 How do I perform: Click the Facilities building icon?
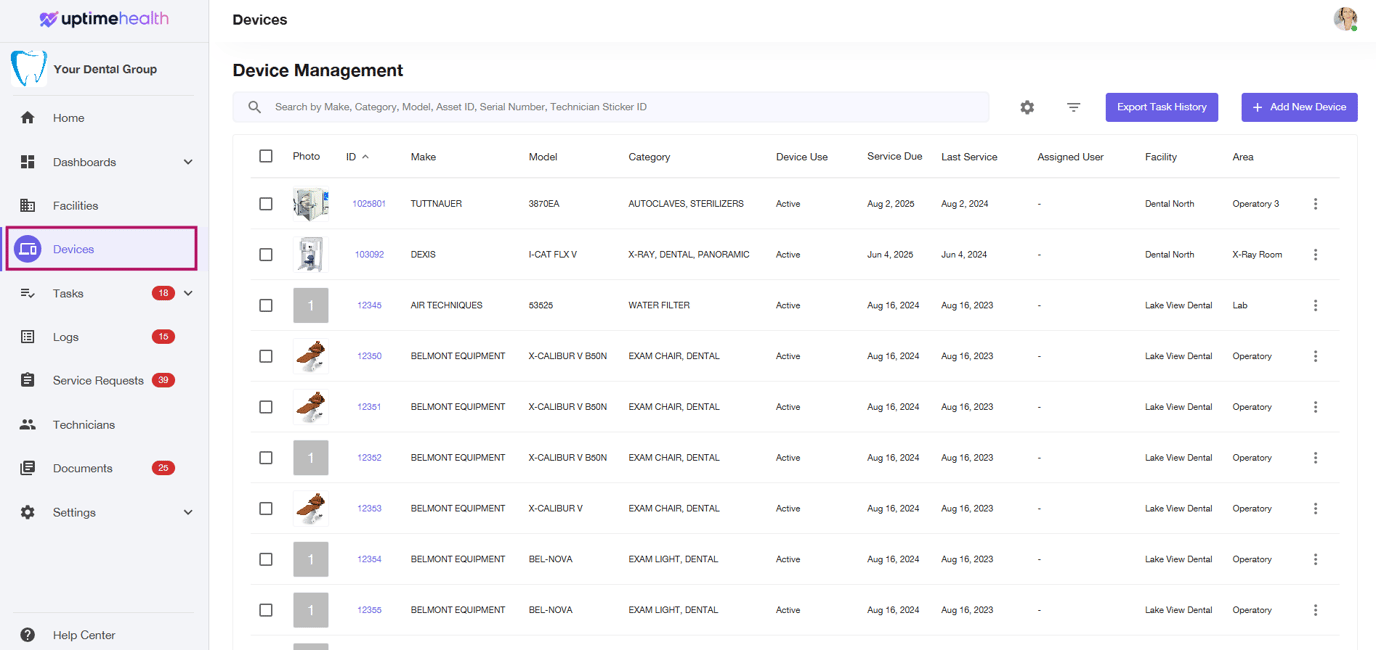(x=28, y=205)
